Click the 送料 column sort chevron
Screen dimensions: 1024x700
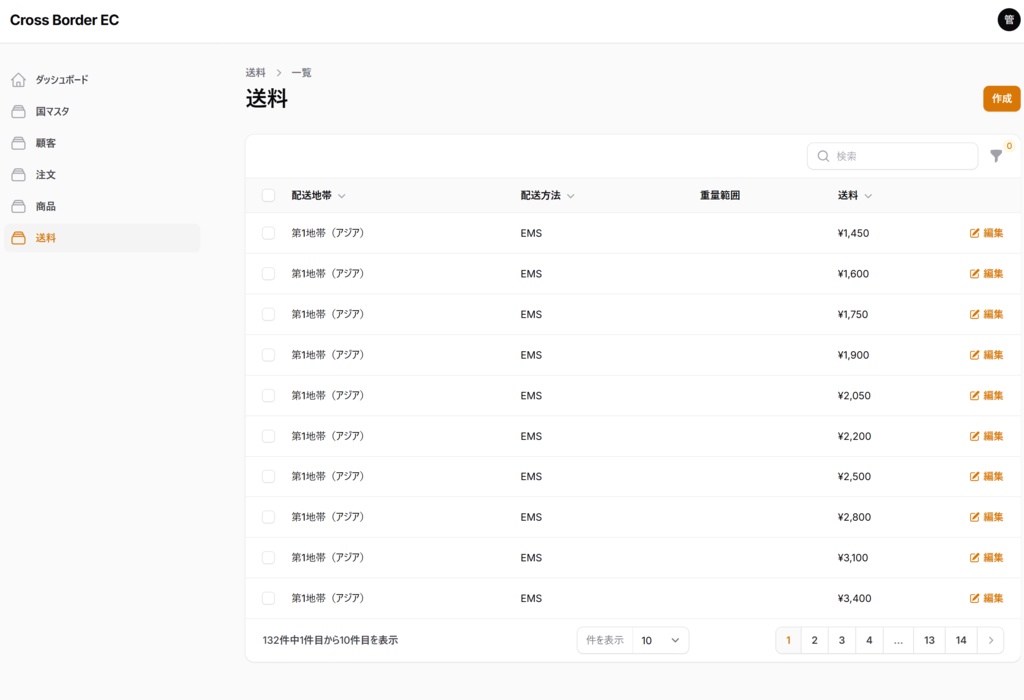pyautogui.click(x=868, y=195)
